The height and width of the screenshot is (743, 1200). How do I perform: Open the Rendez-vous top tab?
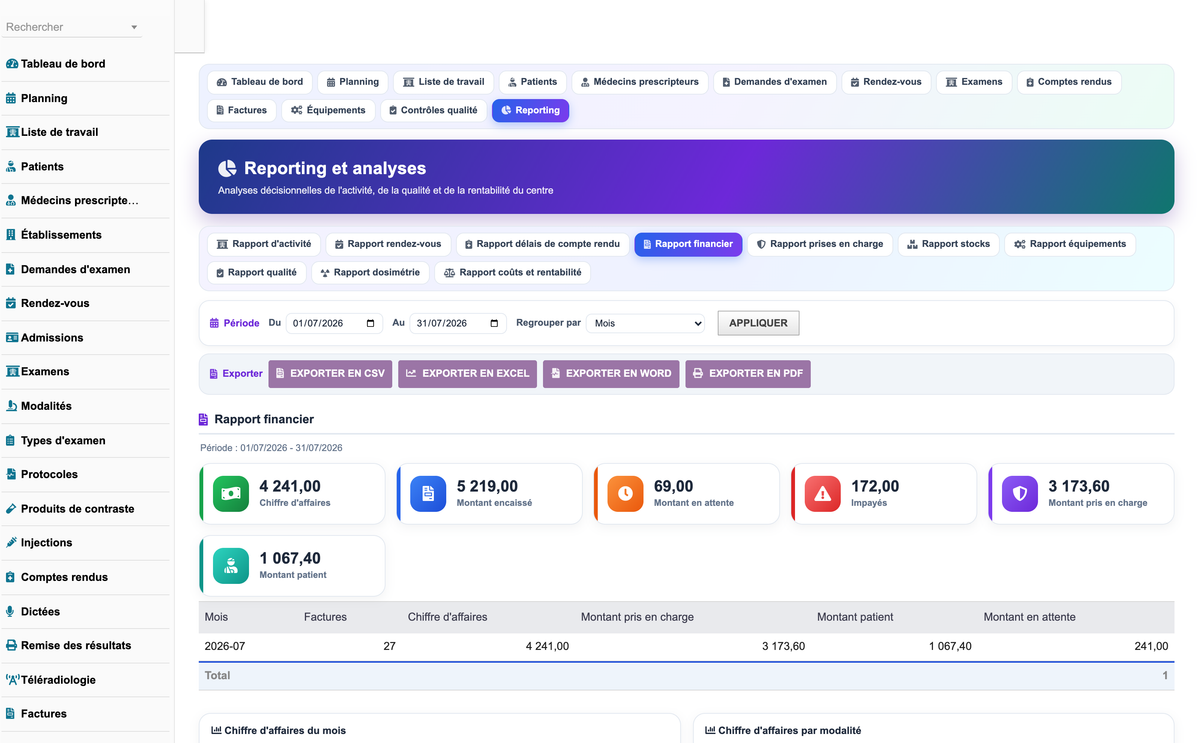coord(886,82)
